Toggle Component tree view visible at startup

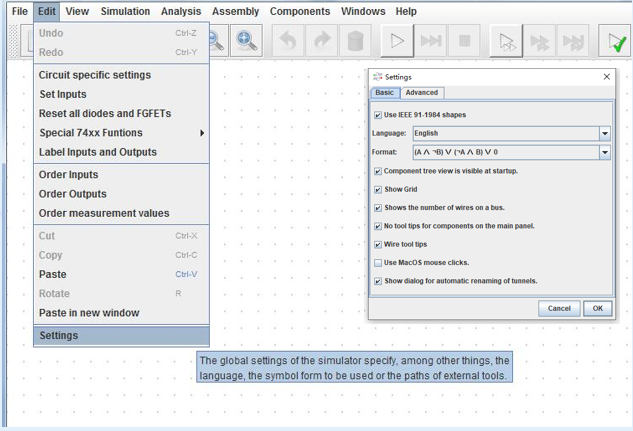(378, 171)
